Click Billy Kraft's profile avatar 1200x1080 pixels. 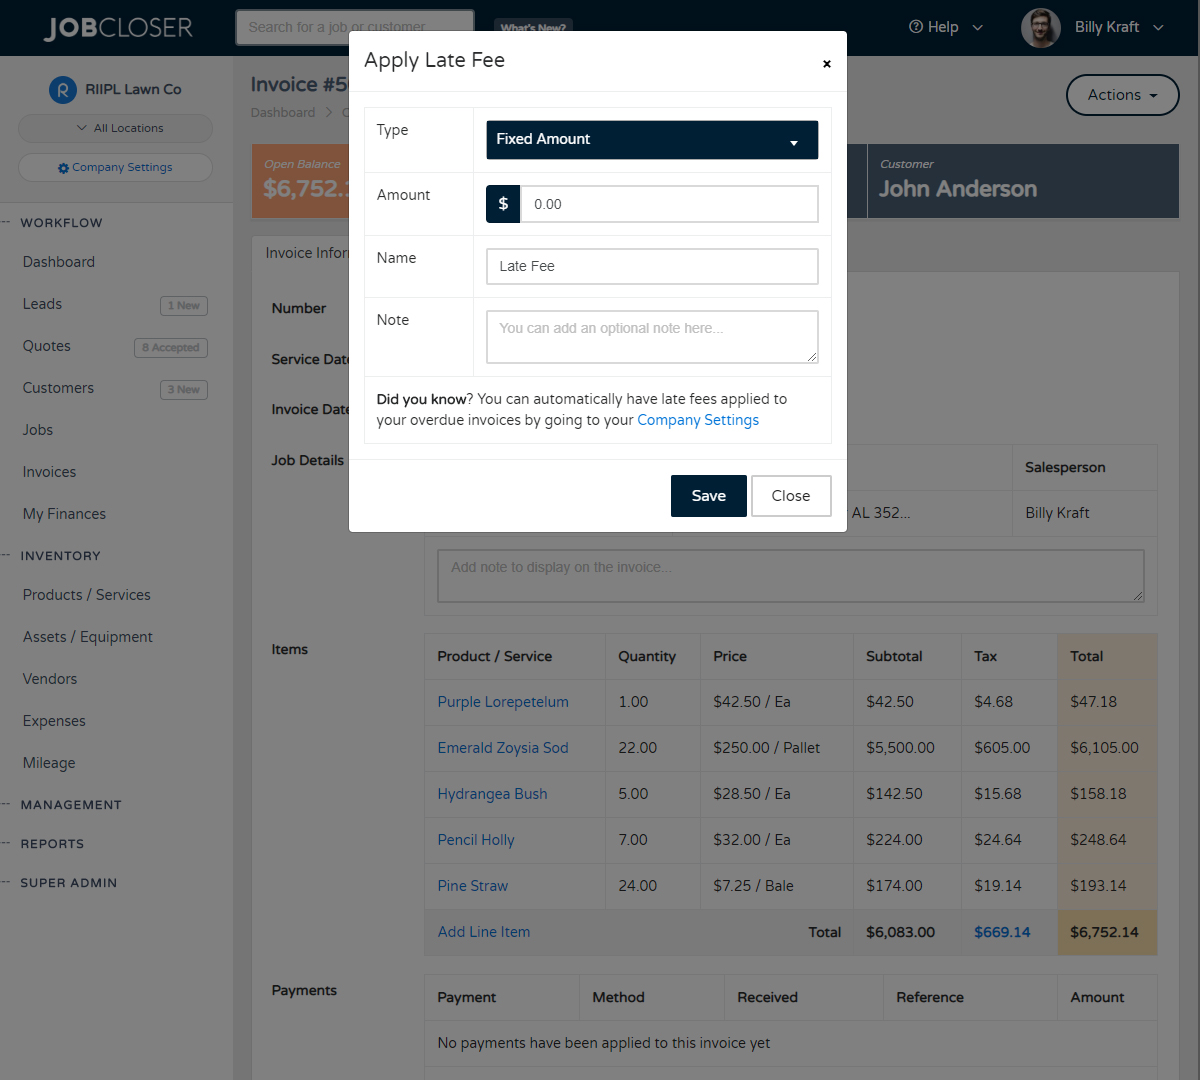tap(1041, 27)
